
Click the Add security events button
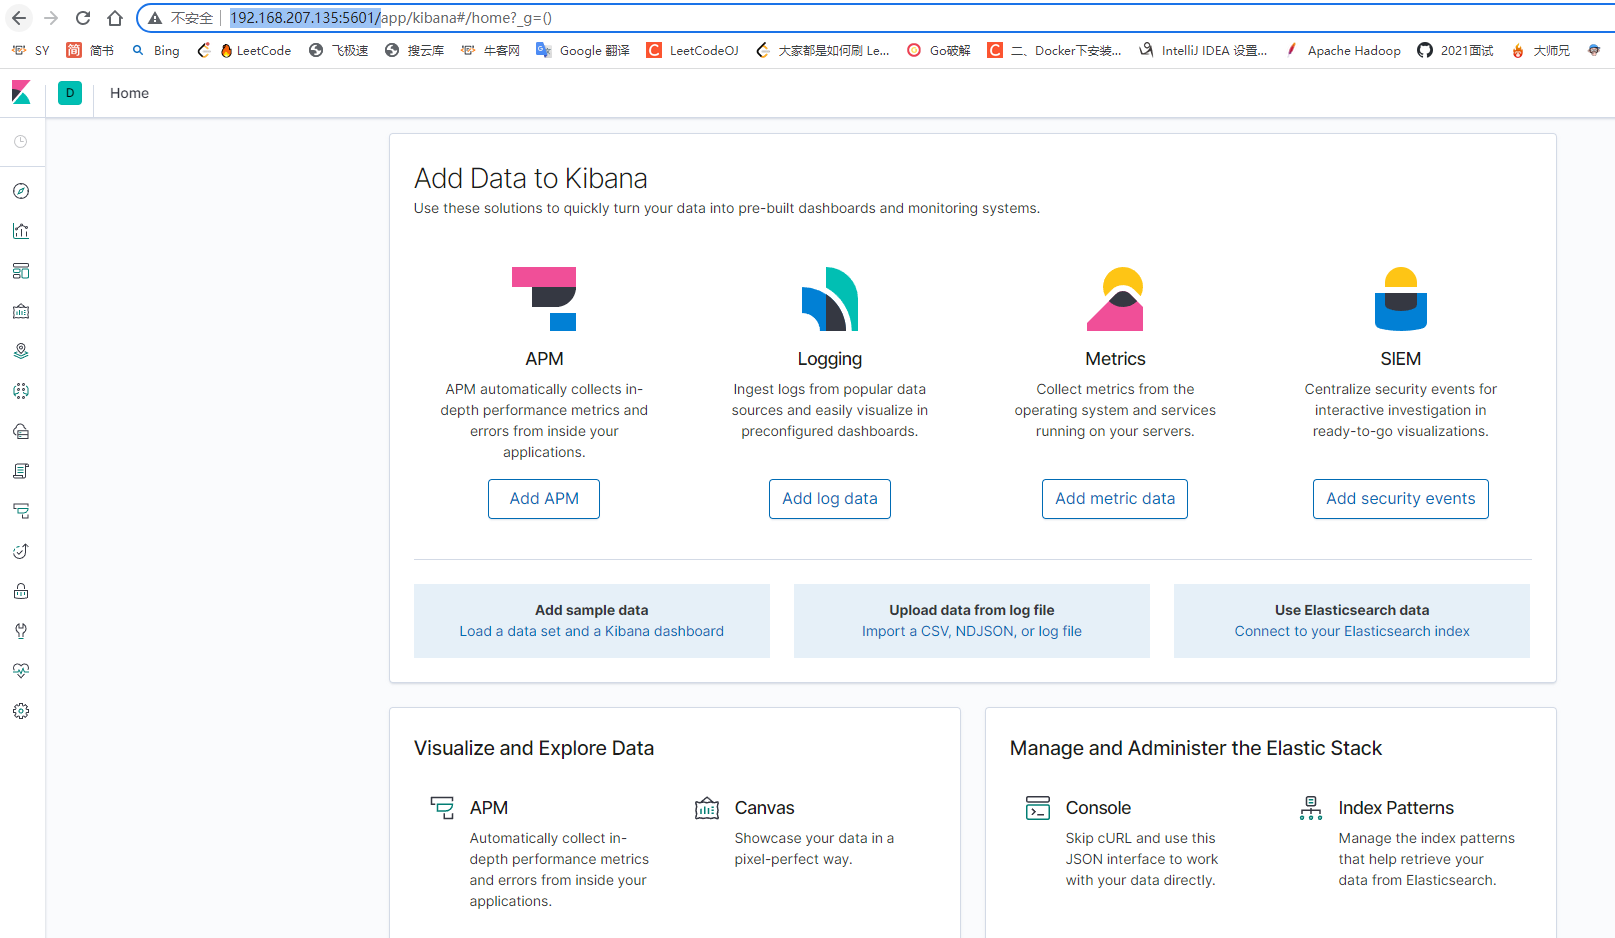(1401, 499)
